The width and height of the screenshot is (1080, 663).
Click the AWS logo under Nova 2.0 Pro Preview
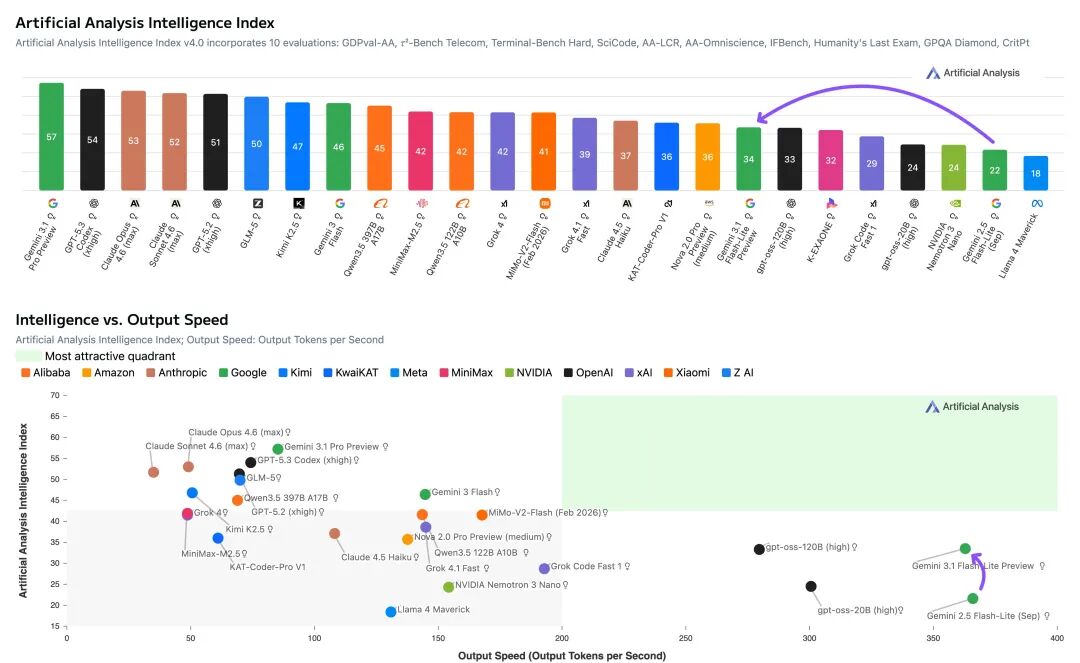[708, 203]
